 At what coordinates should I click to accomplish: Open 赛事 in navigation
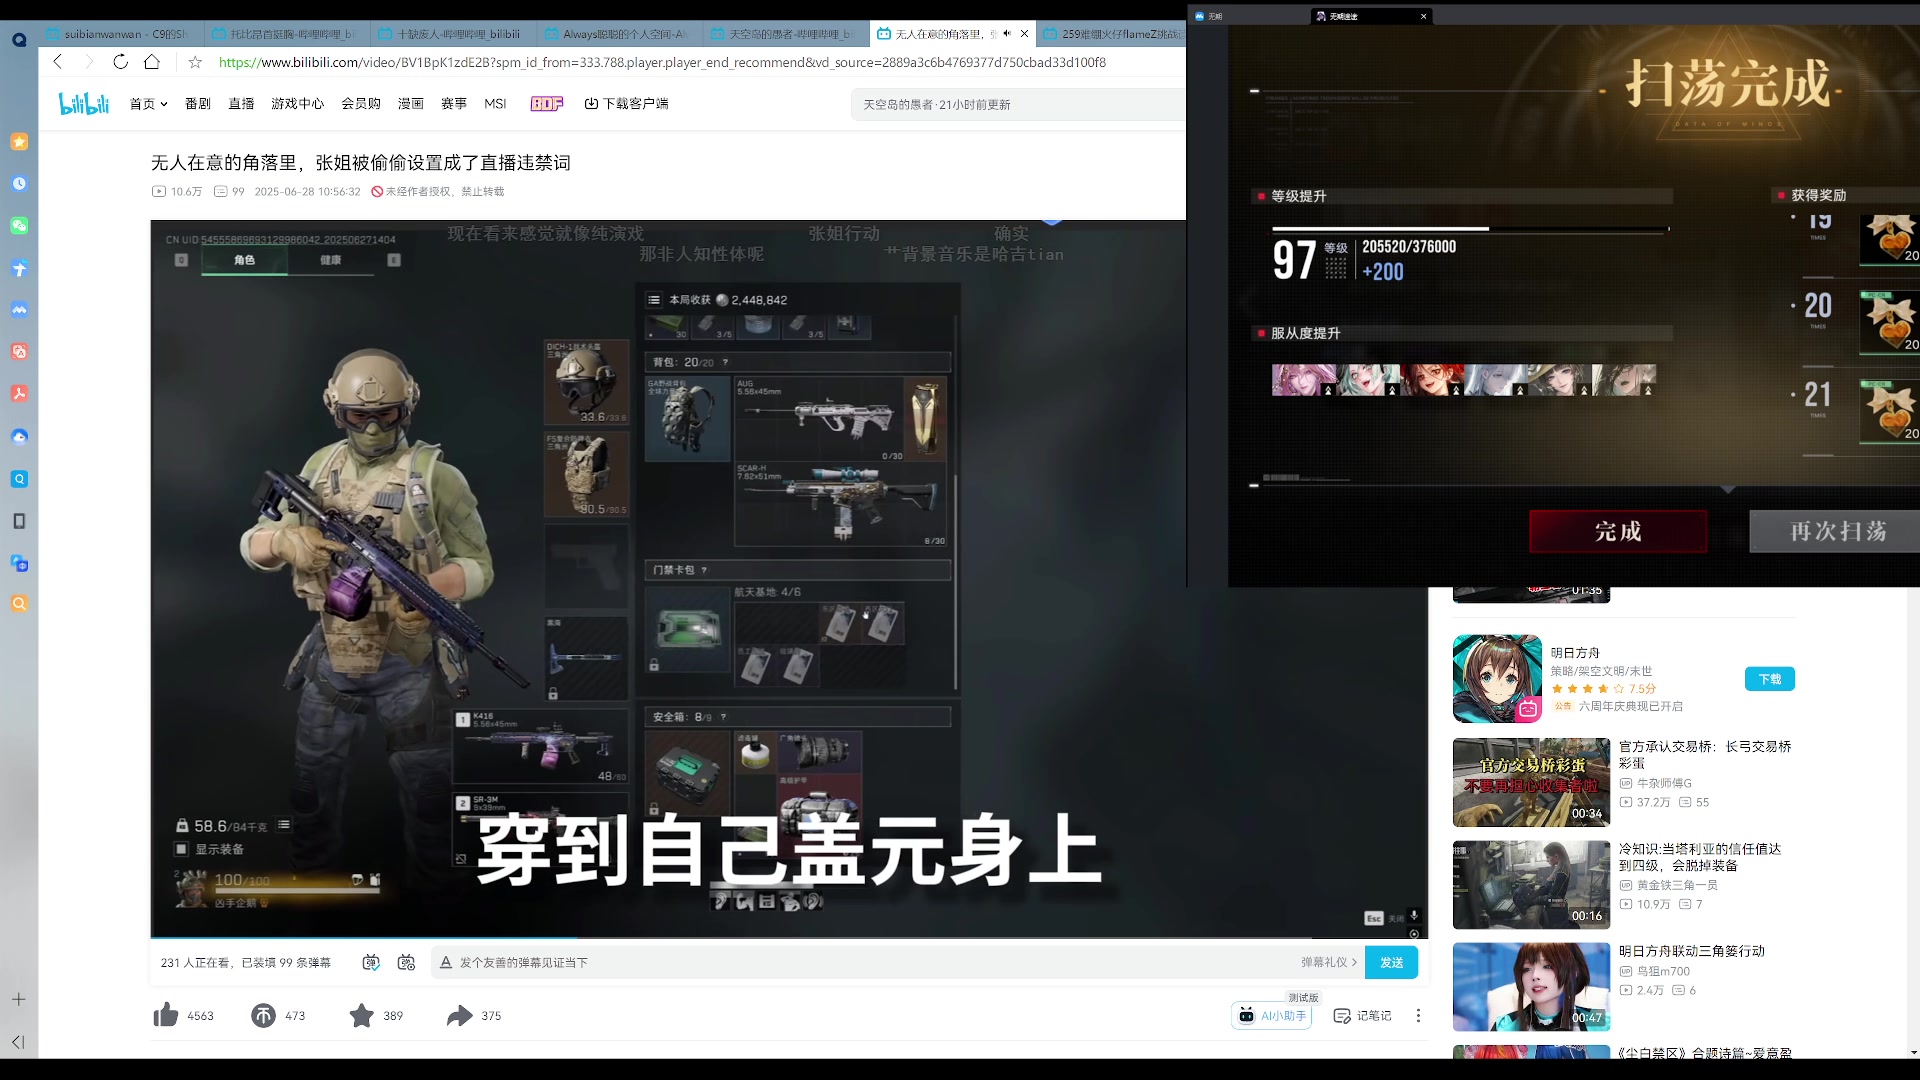pos(454,103)
